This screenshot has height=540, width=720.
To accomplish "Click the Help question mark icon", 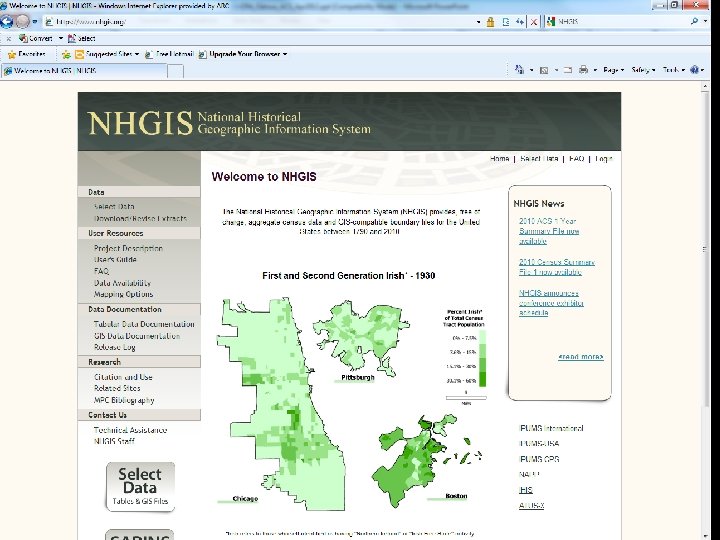I will (694, 70).
